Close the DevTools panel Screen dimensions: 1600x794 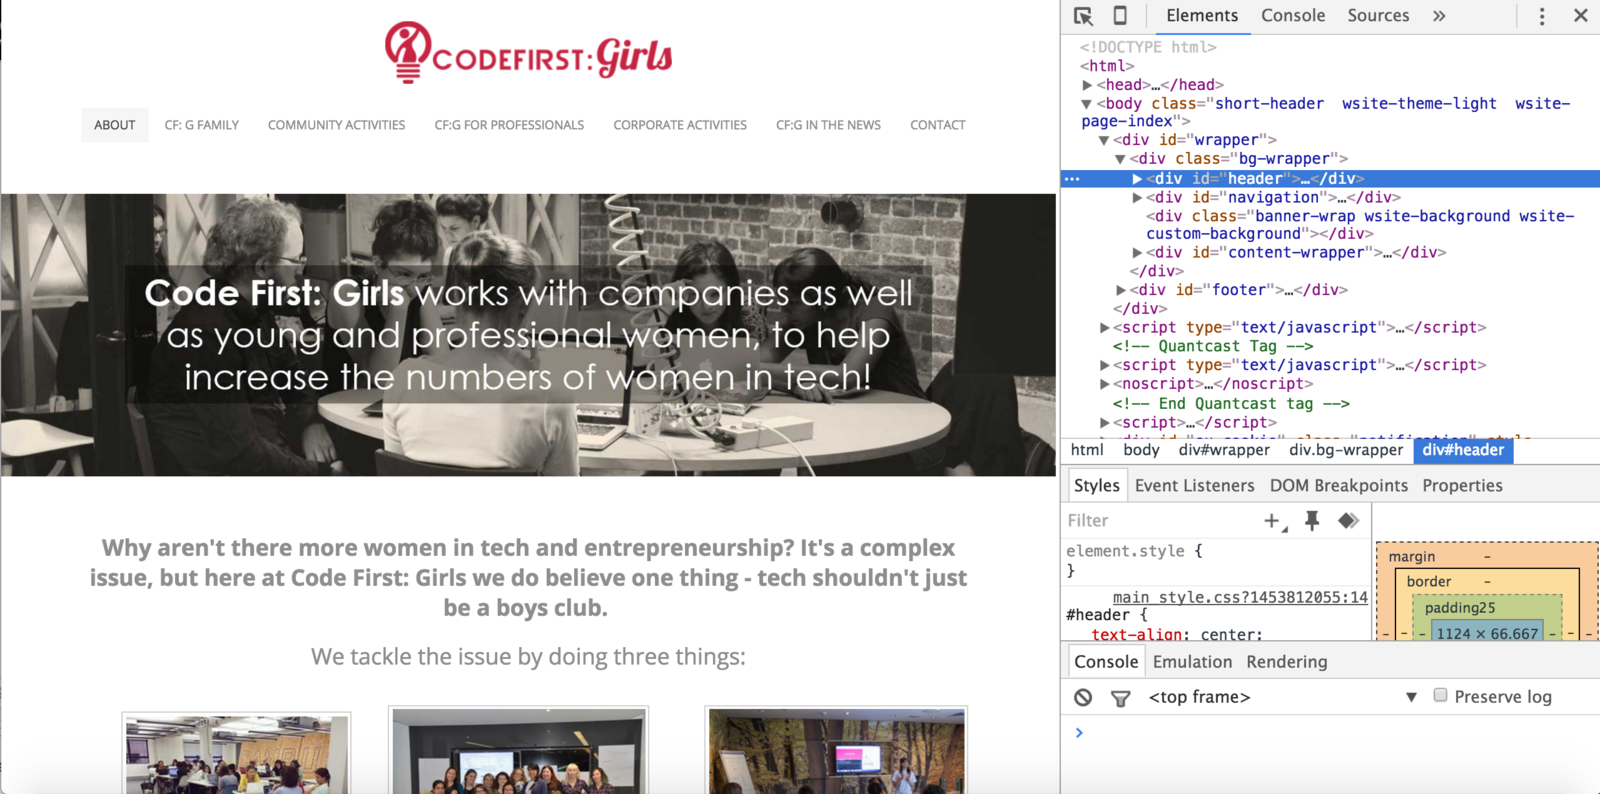pos(1581,16)
